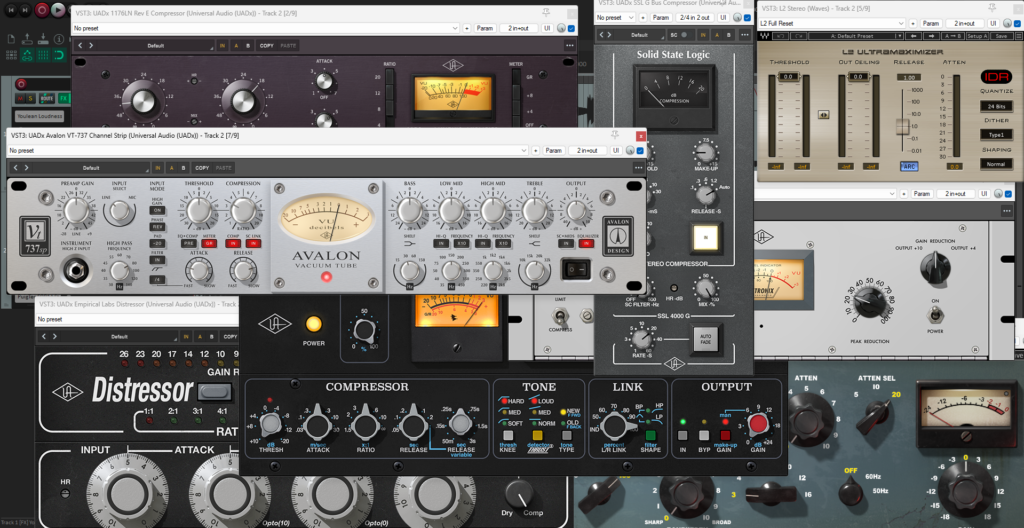Click the Param button in the Avalon window

pyautogui.click(x=554, y=150)
